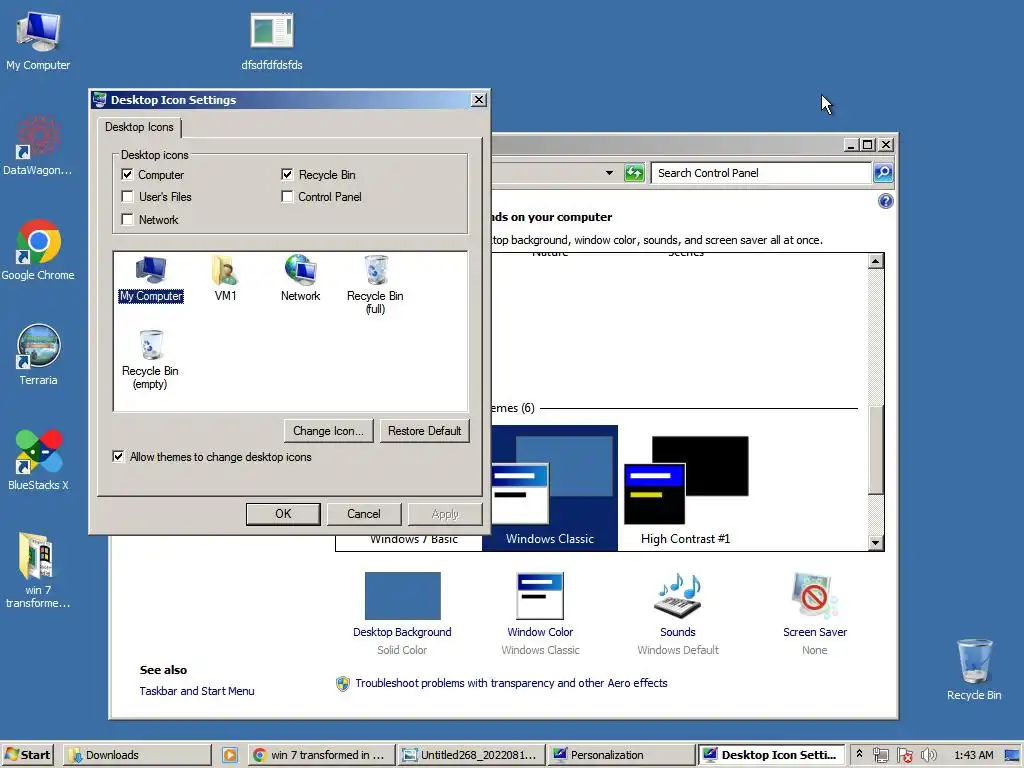Switch to Untitled268 taskbar item
The width and height of the screenshot is (1024, 768).
coord(471,755)
